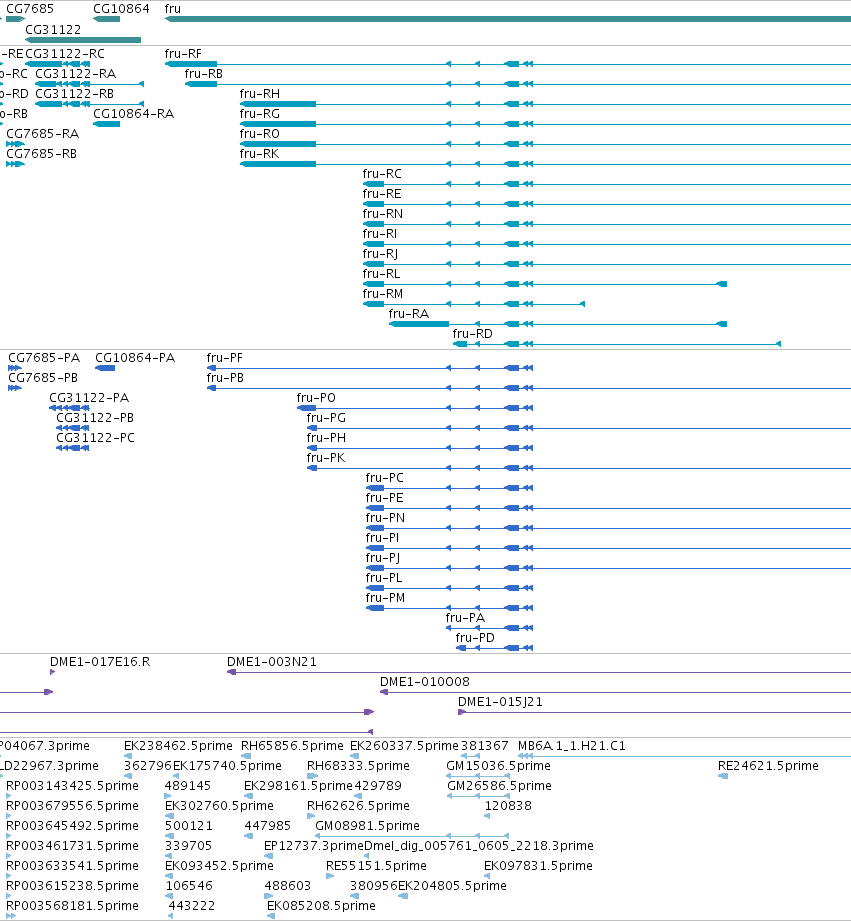
Task: Click the fru-RA transcript label
Action: click(409, 313)
